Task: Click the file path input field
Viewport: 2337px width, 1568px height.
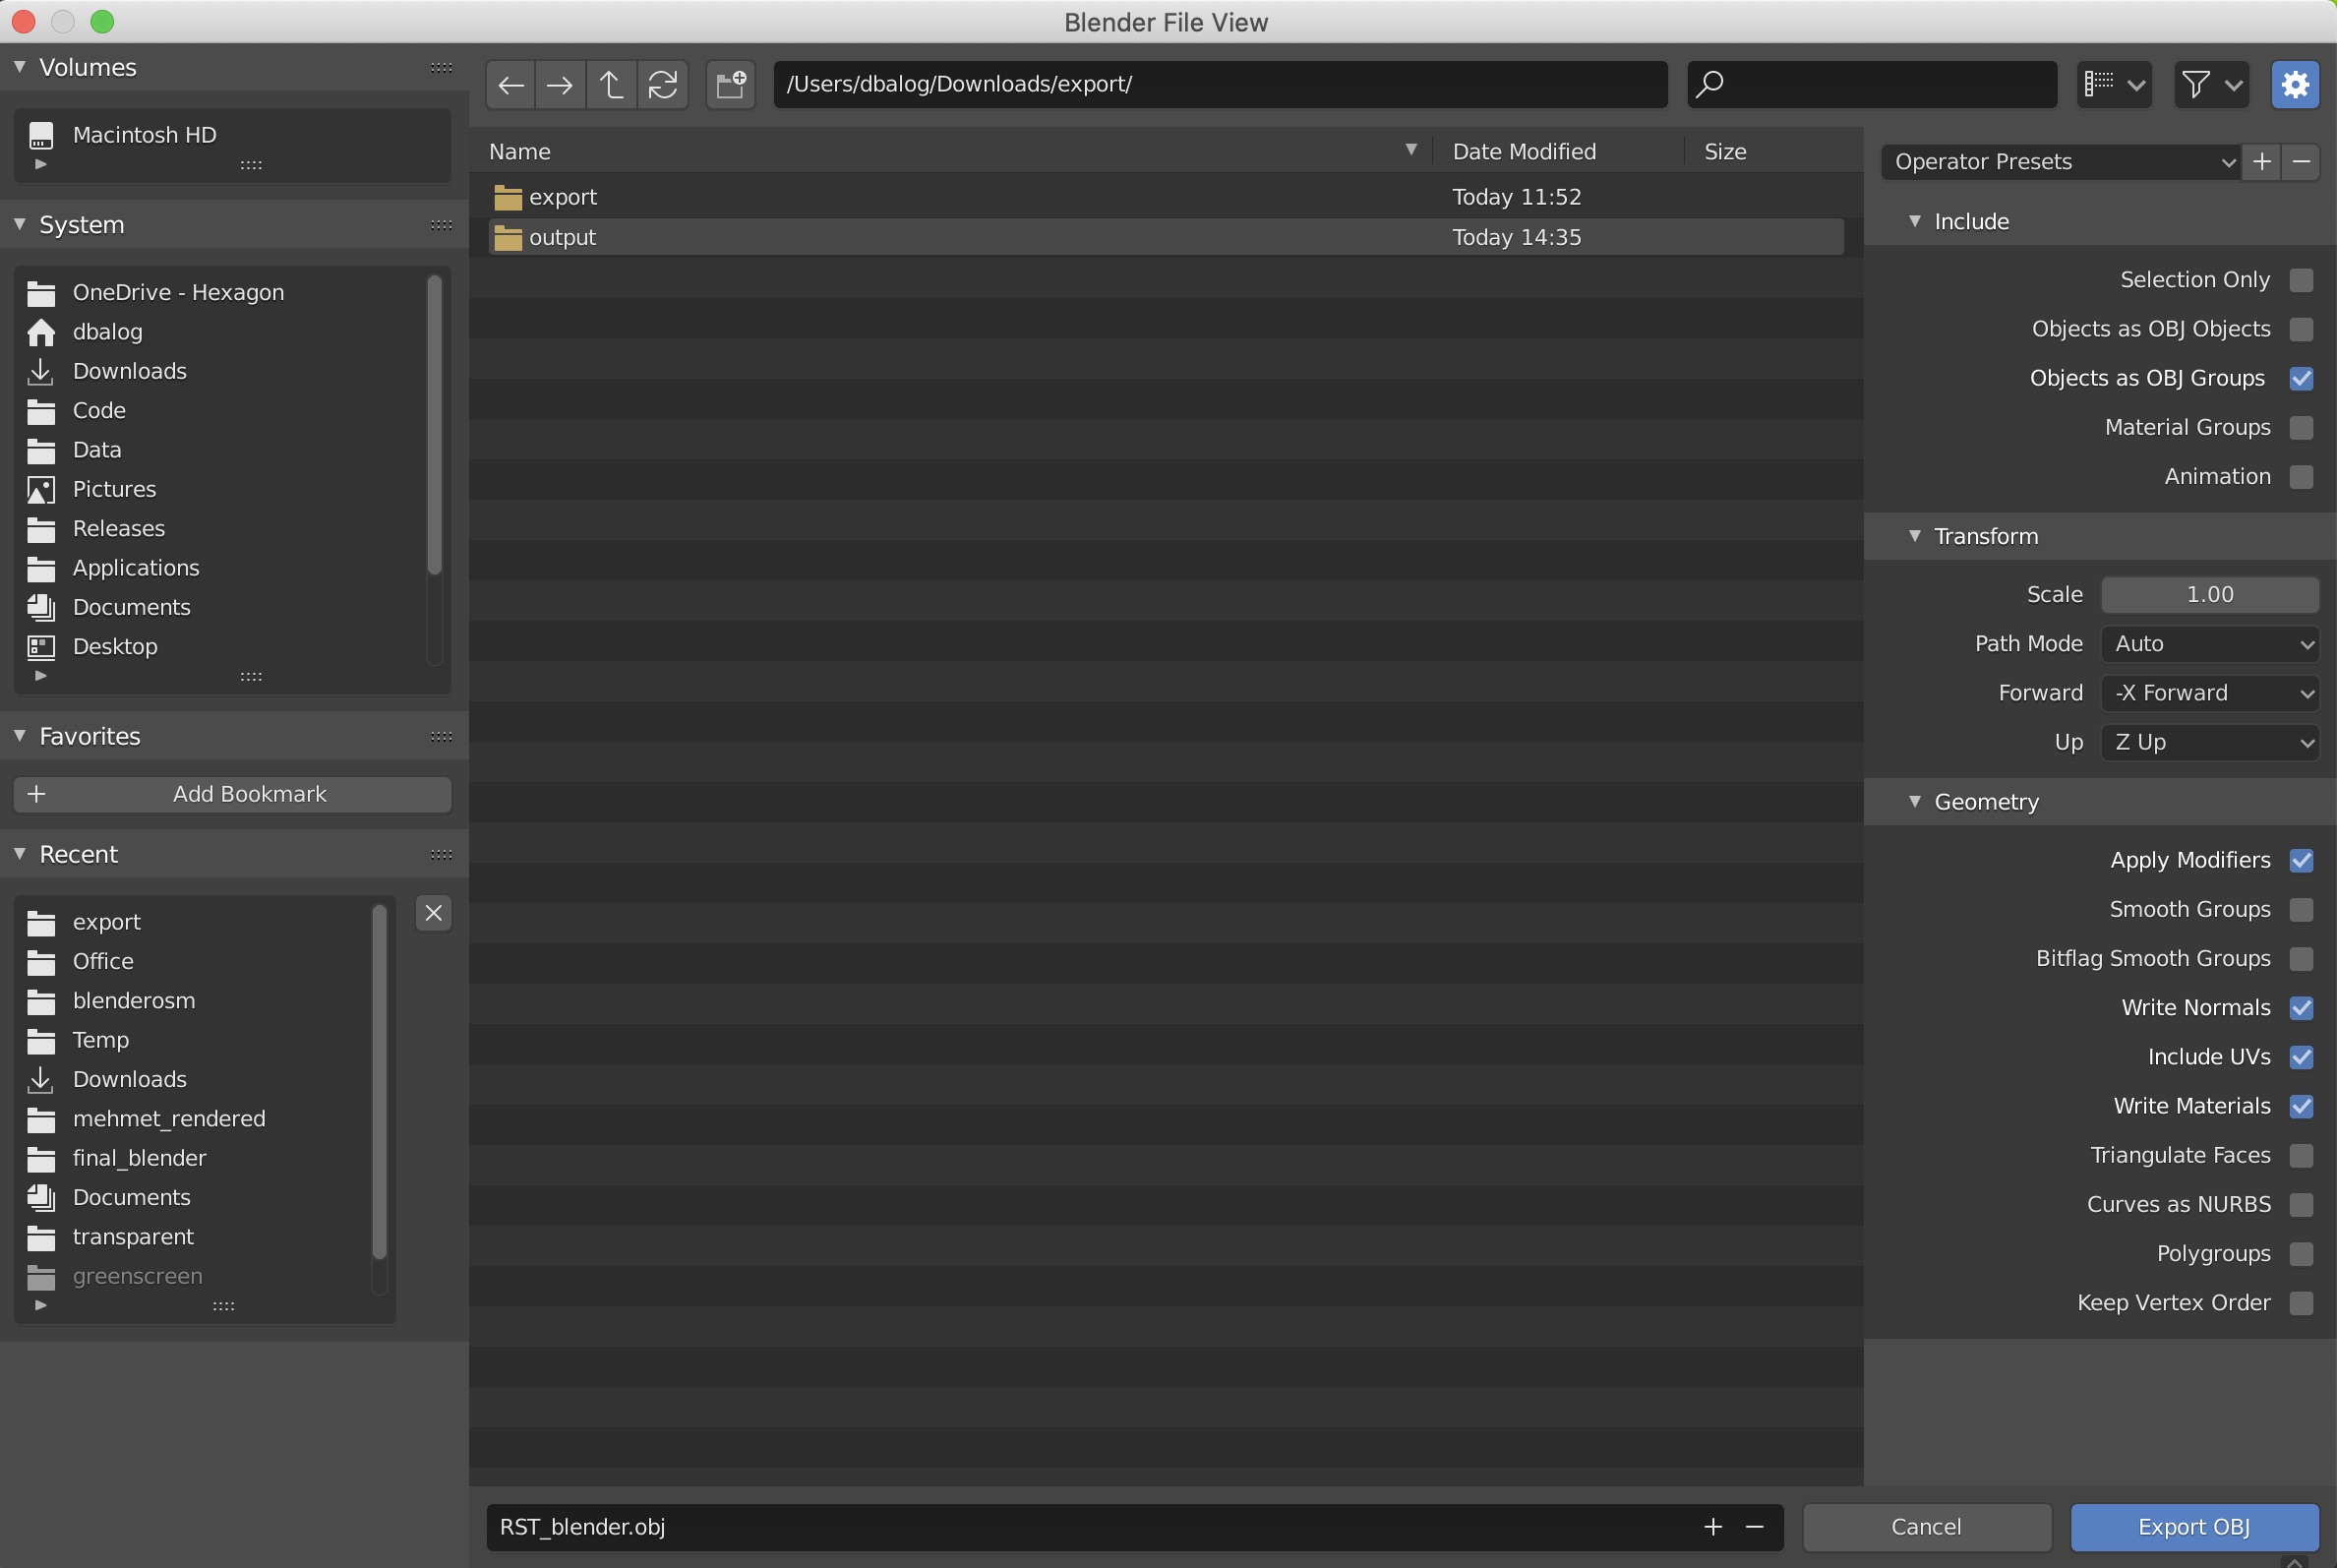Action: pyautogui.click(x=1220, y=85)
